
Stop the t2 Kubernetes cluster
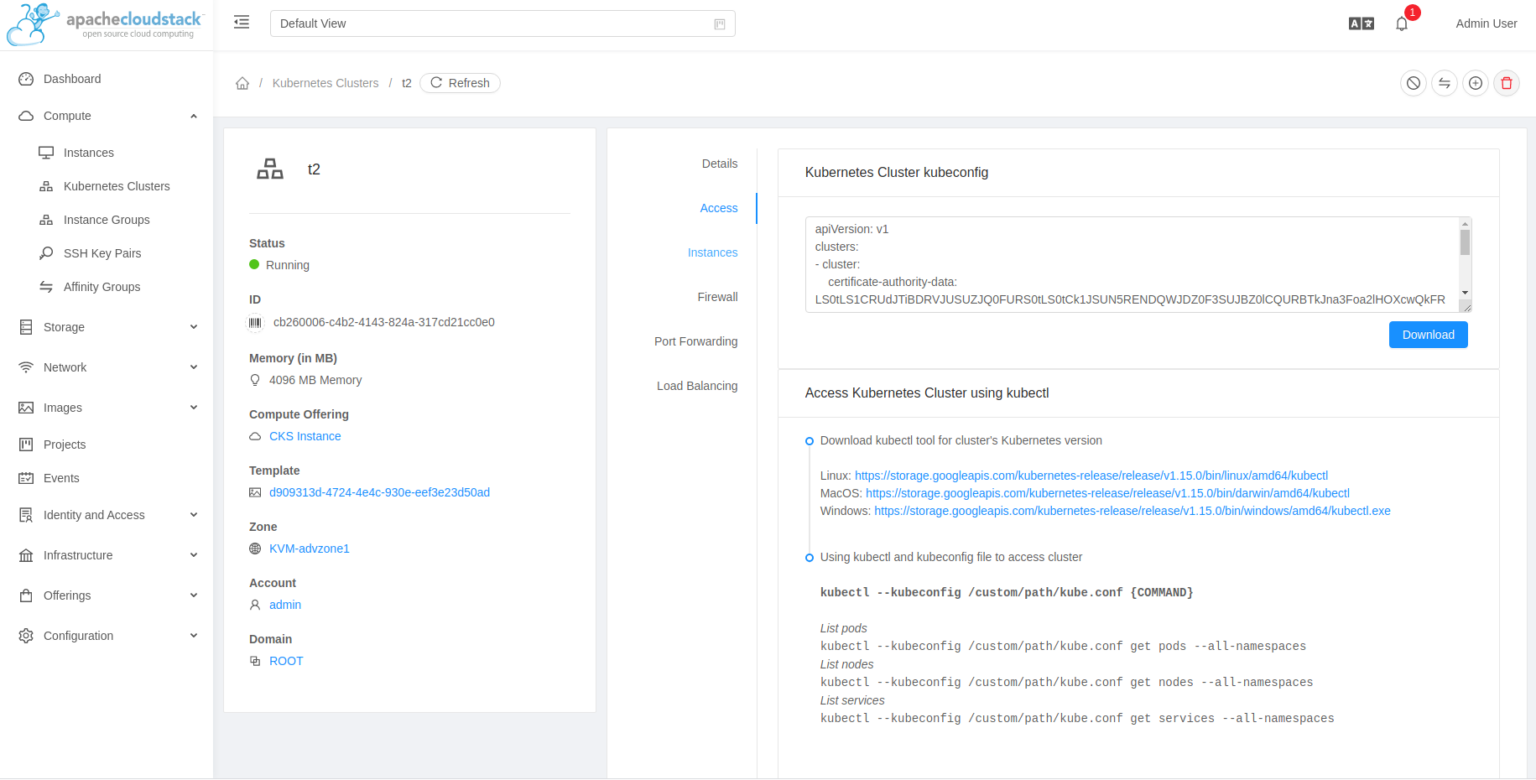pos(1413,83)
